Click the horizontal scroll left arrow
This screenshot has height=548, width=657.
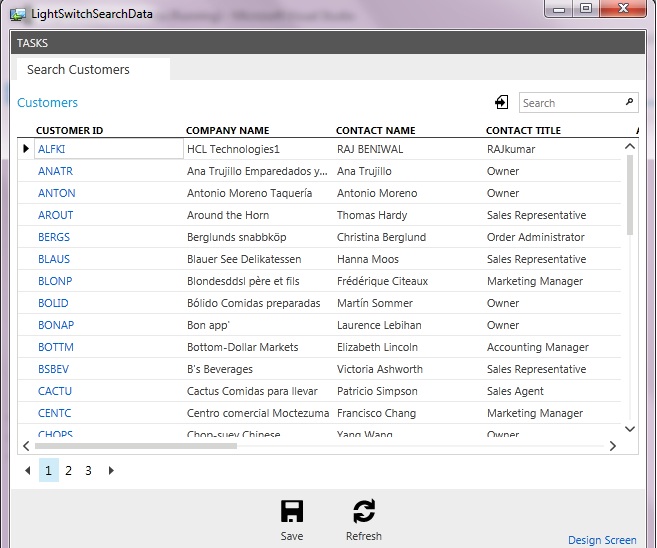tap(26, 446)
